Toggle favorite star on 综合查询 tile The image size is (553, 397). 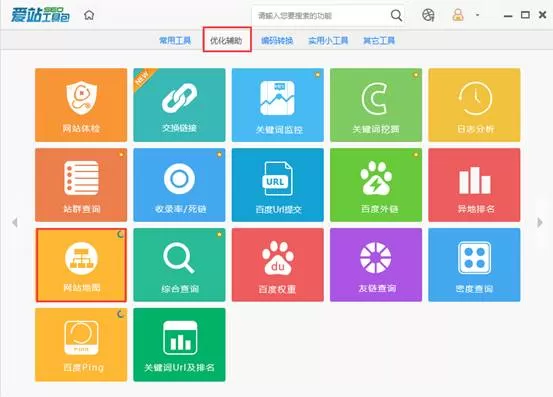[x=219, y=234]
